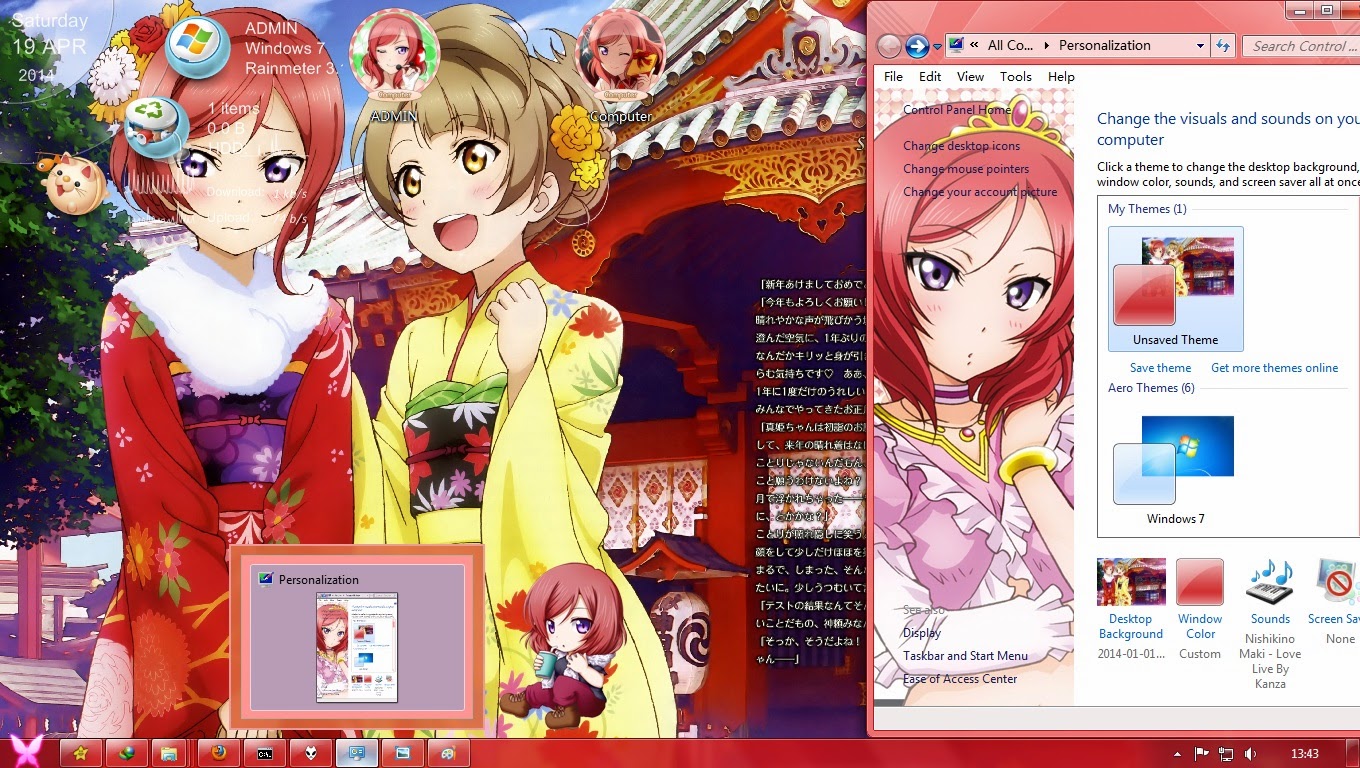Open the address bar history dropdown
The width and height of the screenshot is (1360, 768).
1200,46
